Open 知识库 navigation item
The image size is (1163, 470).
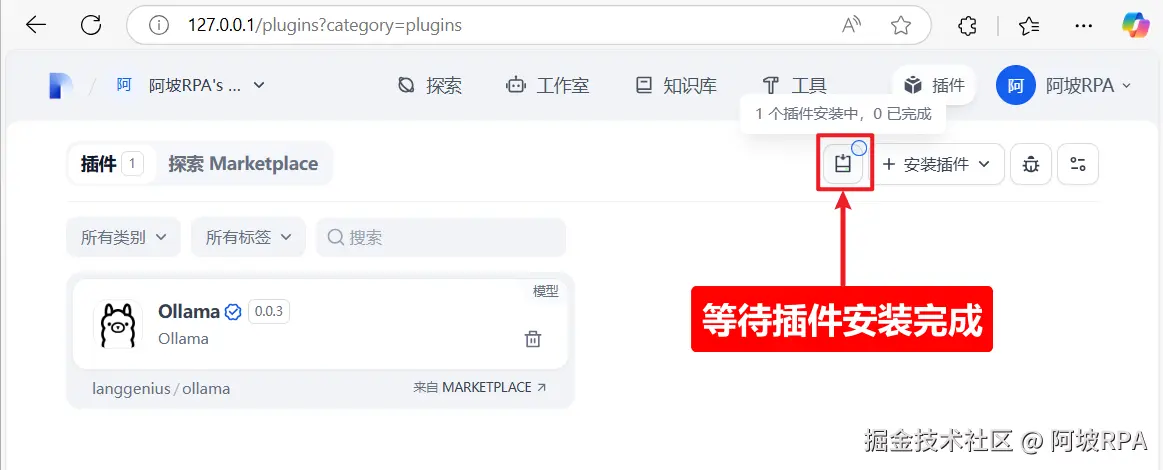[x=676, y=85]
